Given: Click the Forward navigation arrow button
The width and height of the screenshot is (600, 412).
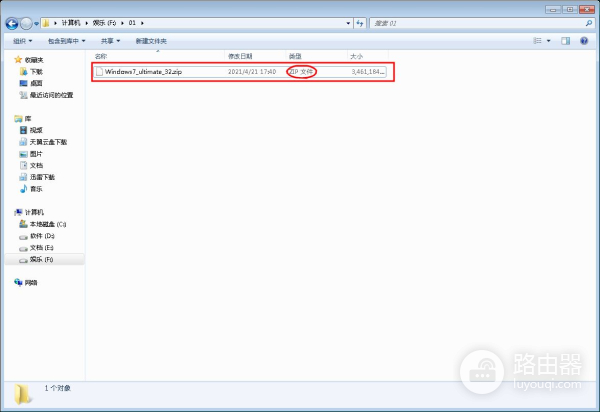Looking at the screenshot, I should point(26,24).
